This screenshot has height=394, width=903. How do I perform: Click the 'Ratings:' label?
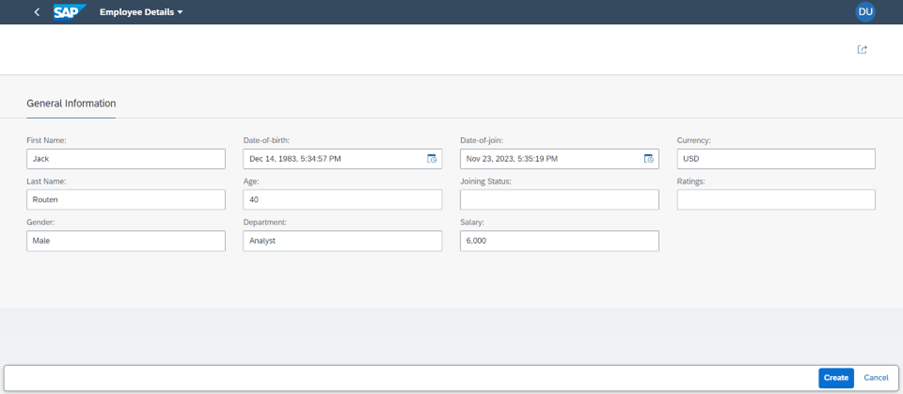pyautogui.click(x=691, y=181)
